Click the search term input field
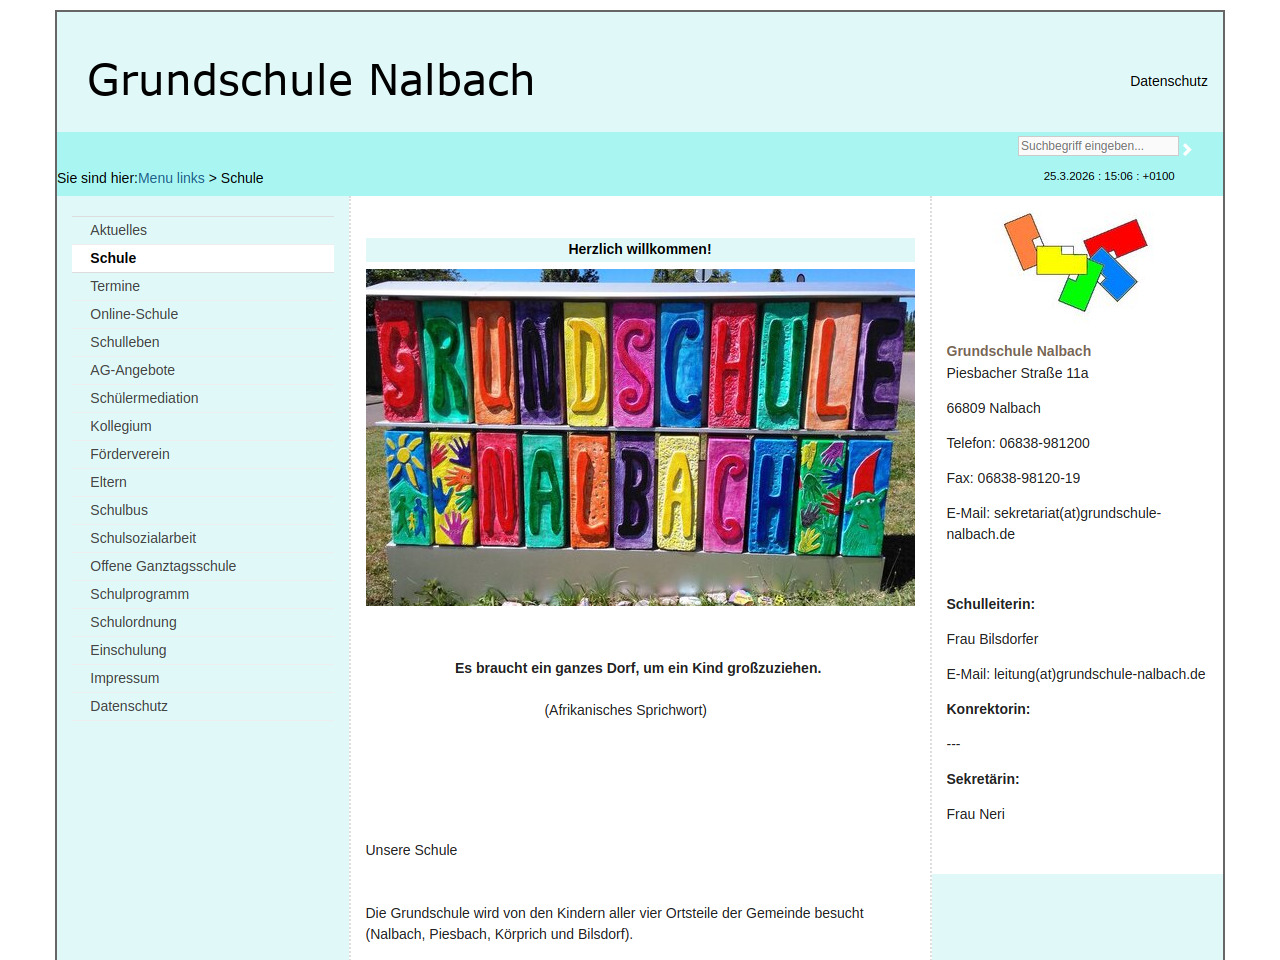Screen dimensions: 1280x960 (x=1097, y=146)
